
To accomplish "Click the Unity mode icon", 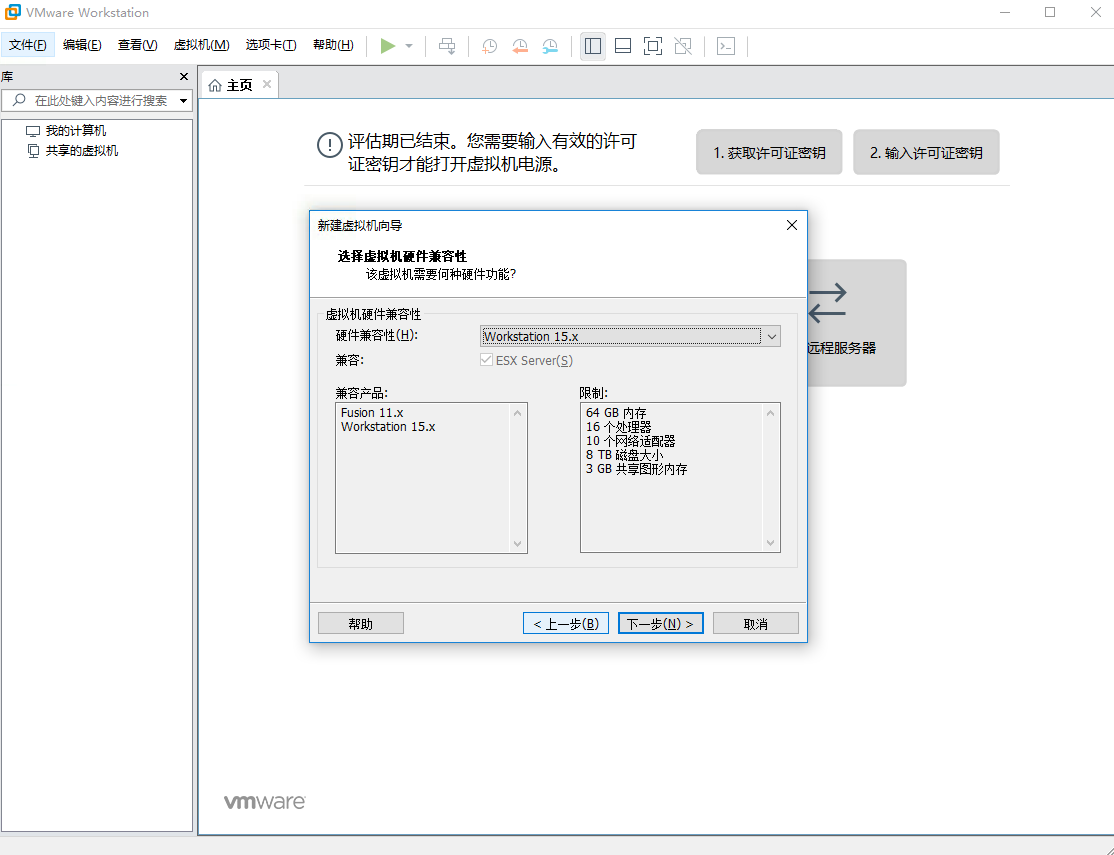I will tap(683, 45).
